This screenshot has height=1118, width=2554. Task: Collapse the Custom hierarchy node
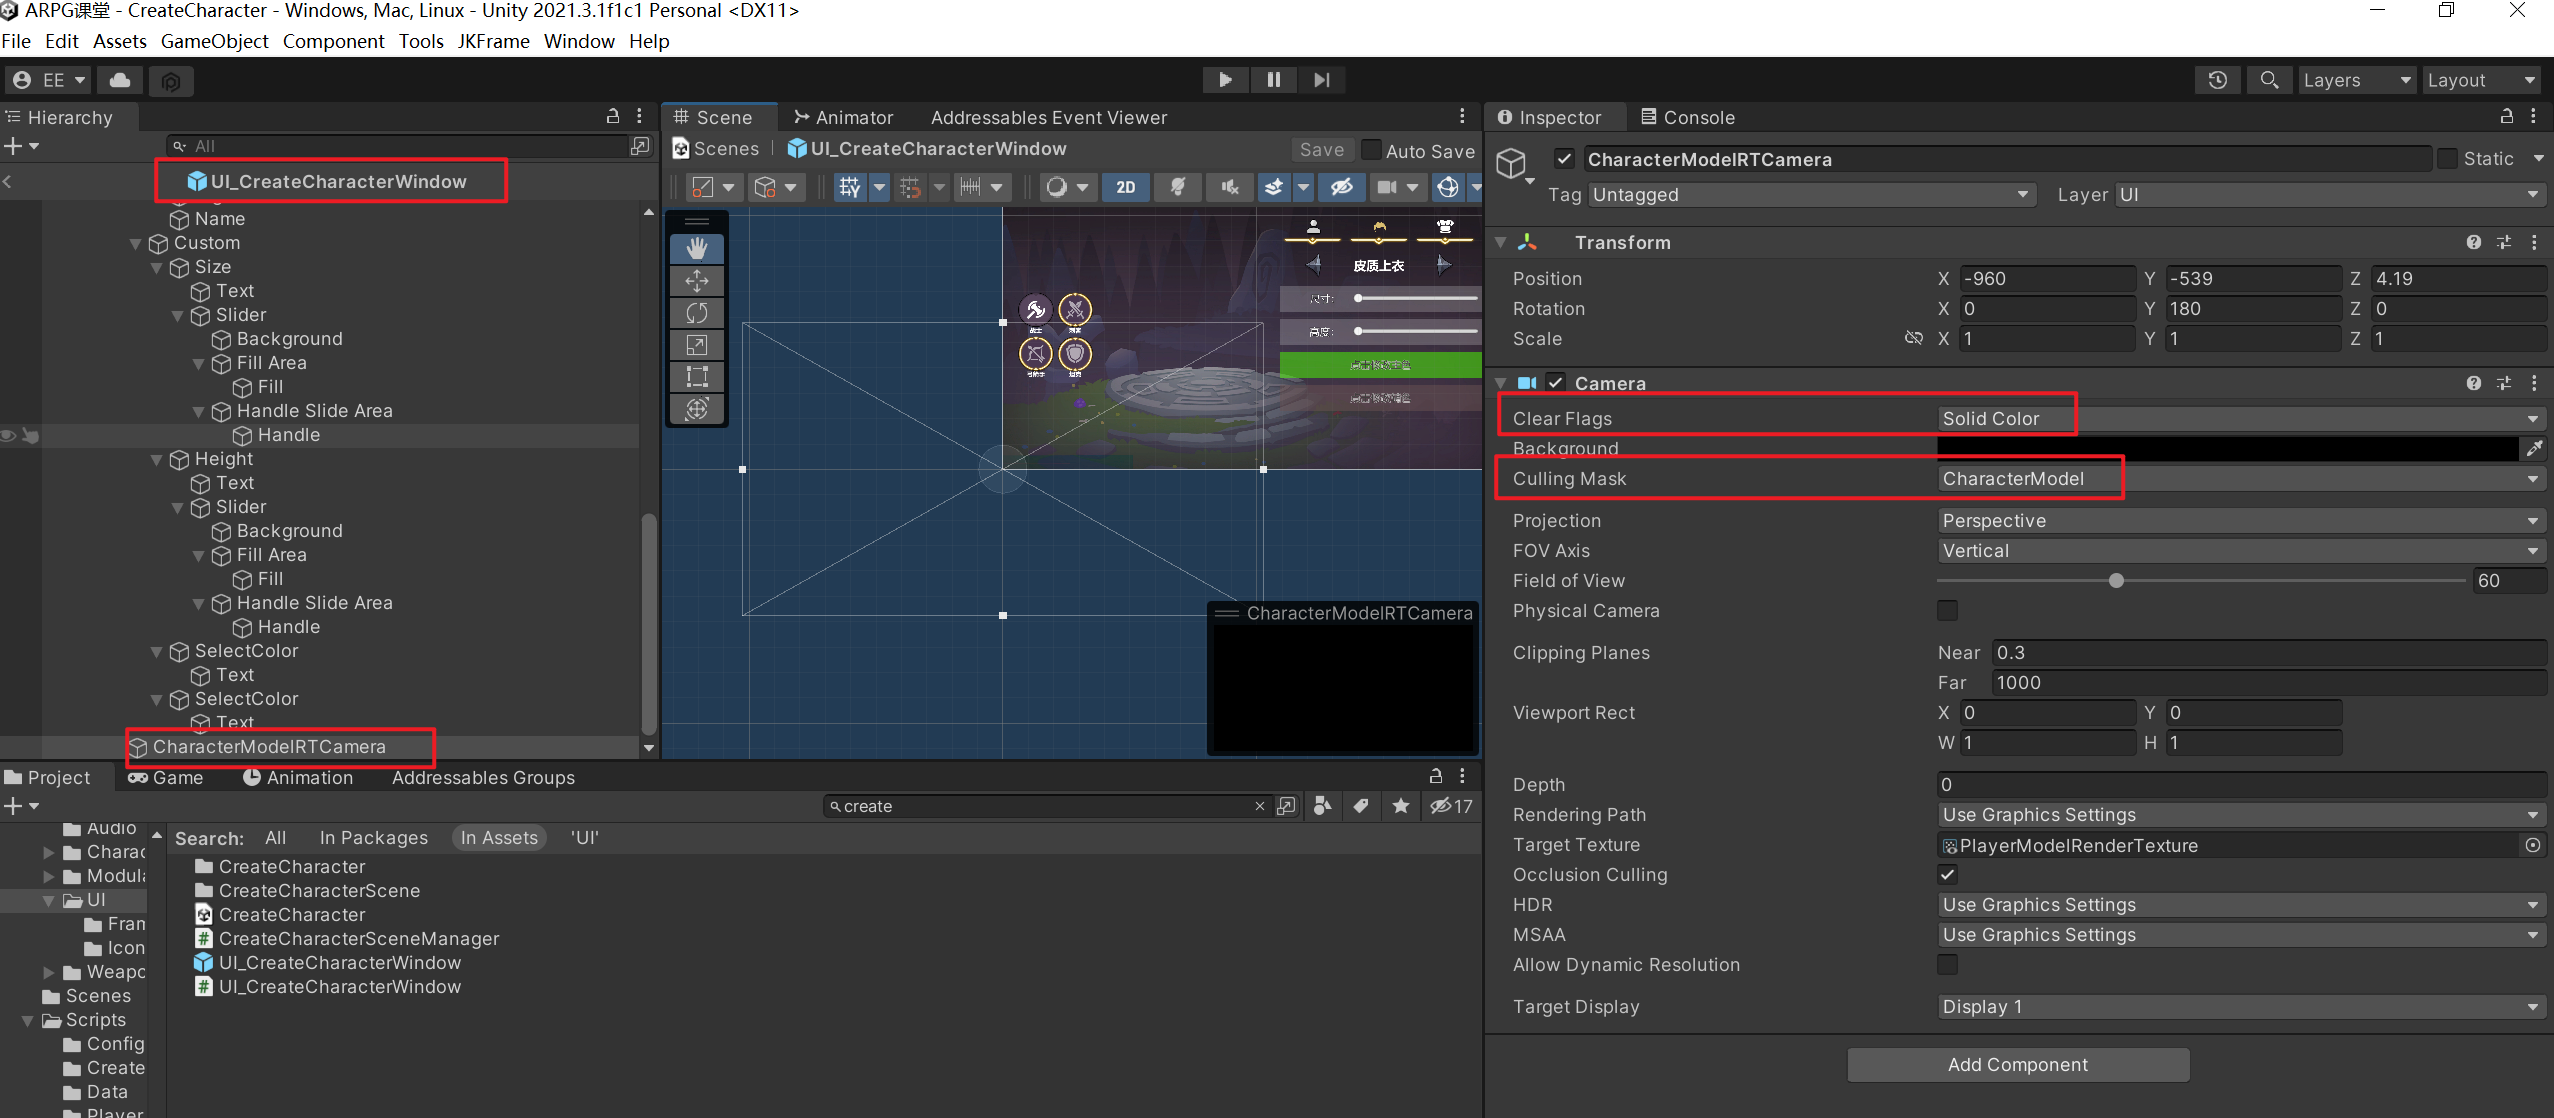[136, 243]
